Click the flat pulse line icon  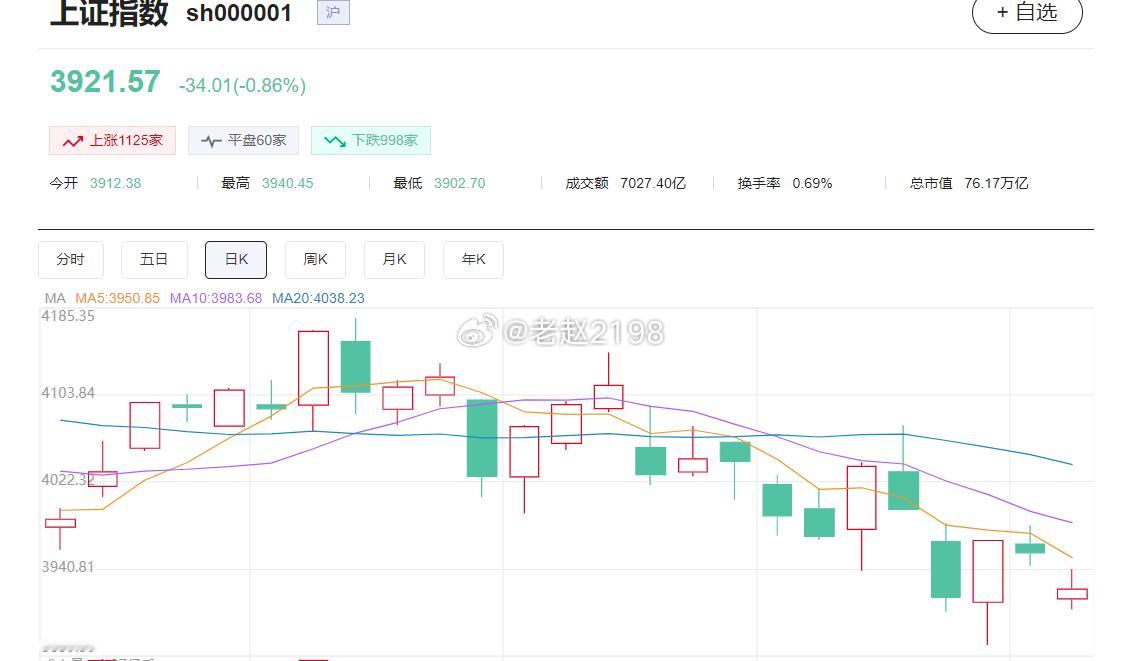pos(211,141)
